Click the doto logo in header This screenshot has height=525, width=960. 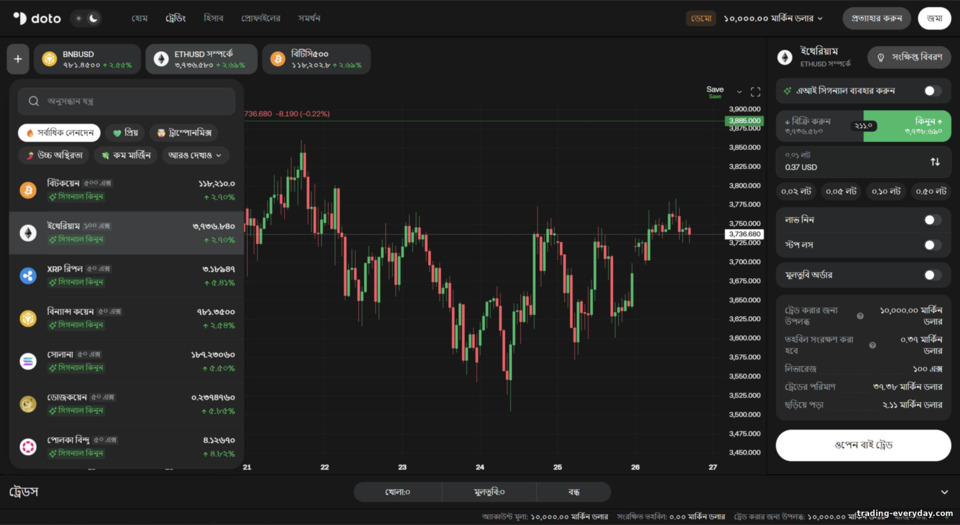coord(37,18)
